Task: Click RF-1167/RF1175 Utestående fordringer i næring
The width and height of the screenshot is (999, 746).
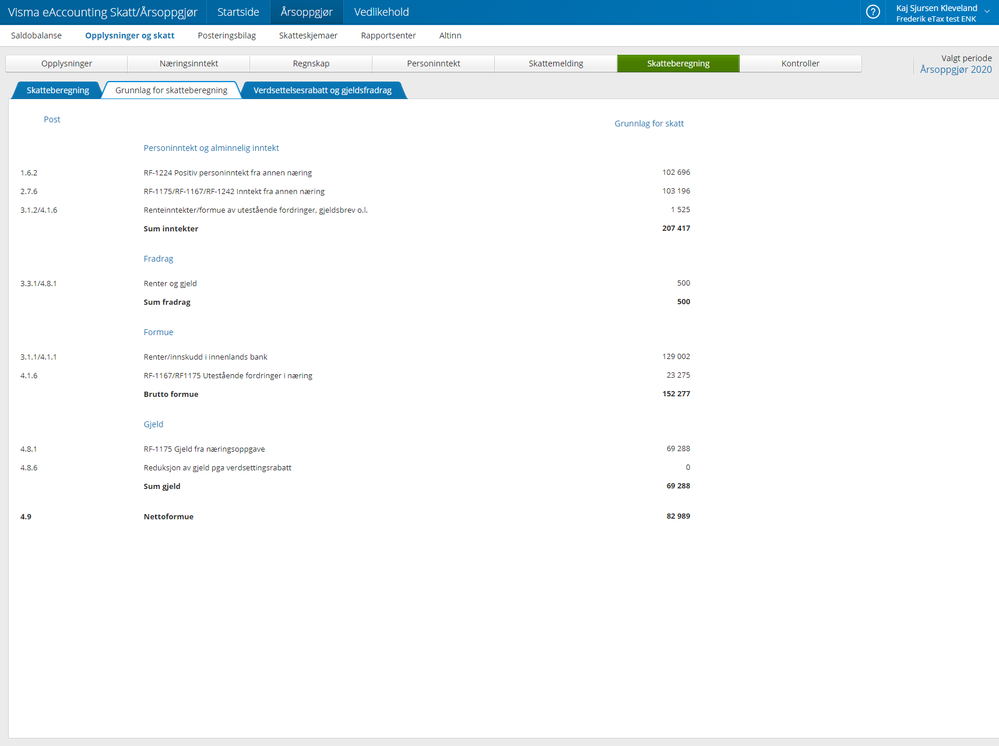Action: [227, 375]
